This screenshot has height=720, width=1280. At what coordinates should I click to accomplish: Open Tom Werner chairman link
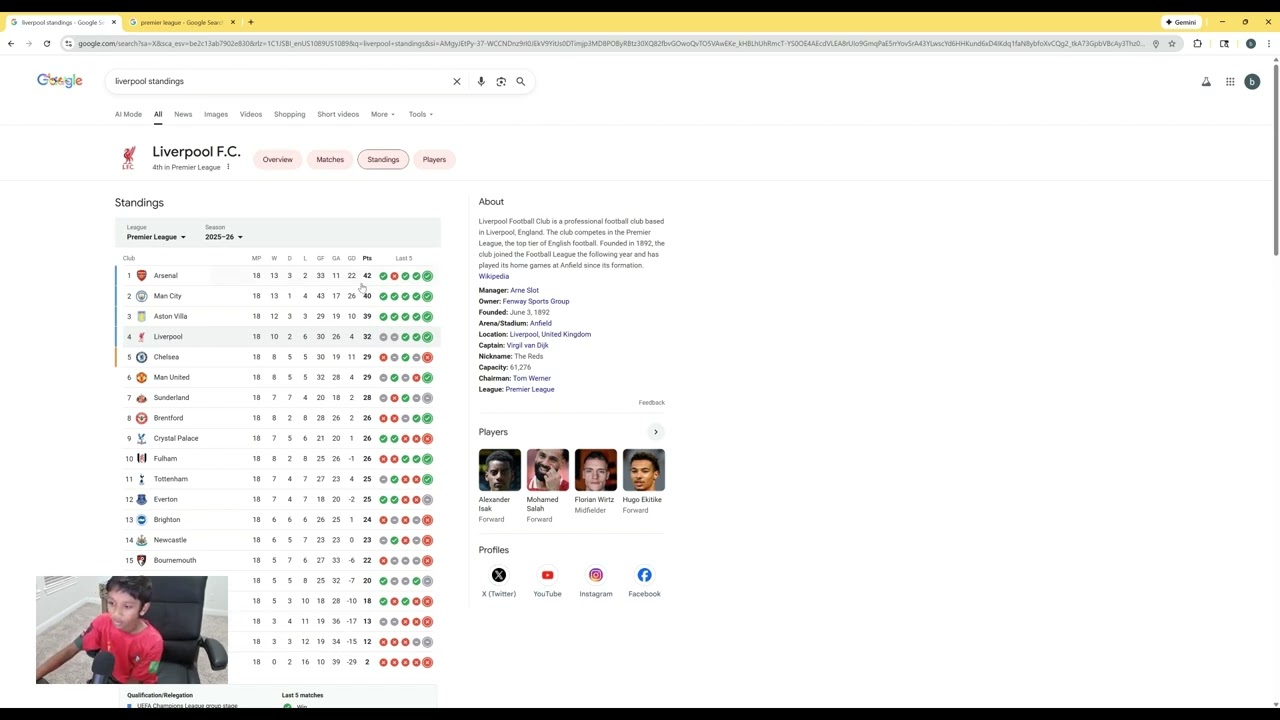click(532, 378)
